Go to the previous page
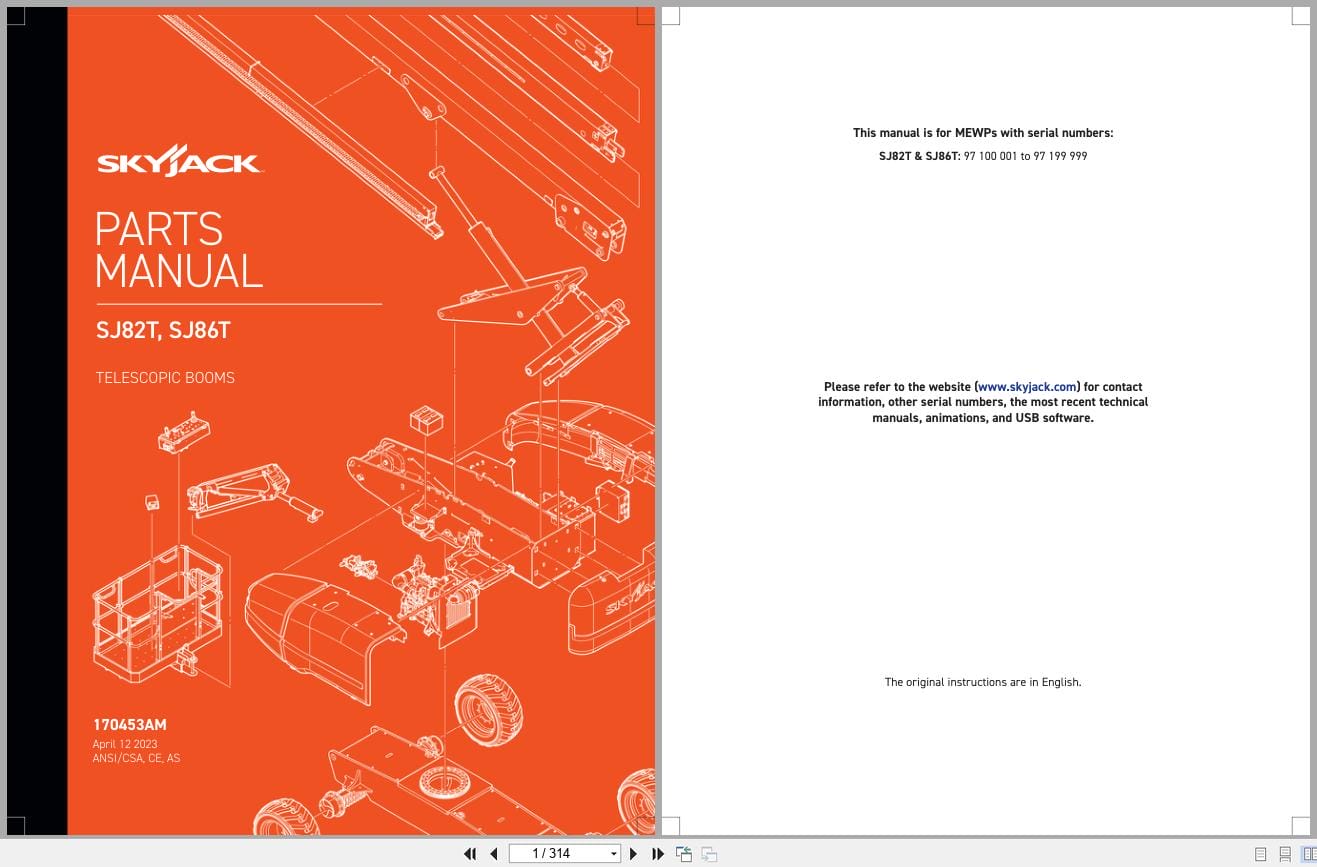The width and height of the screenshot is (1317, 867). (494, 853)
